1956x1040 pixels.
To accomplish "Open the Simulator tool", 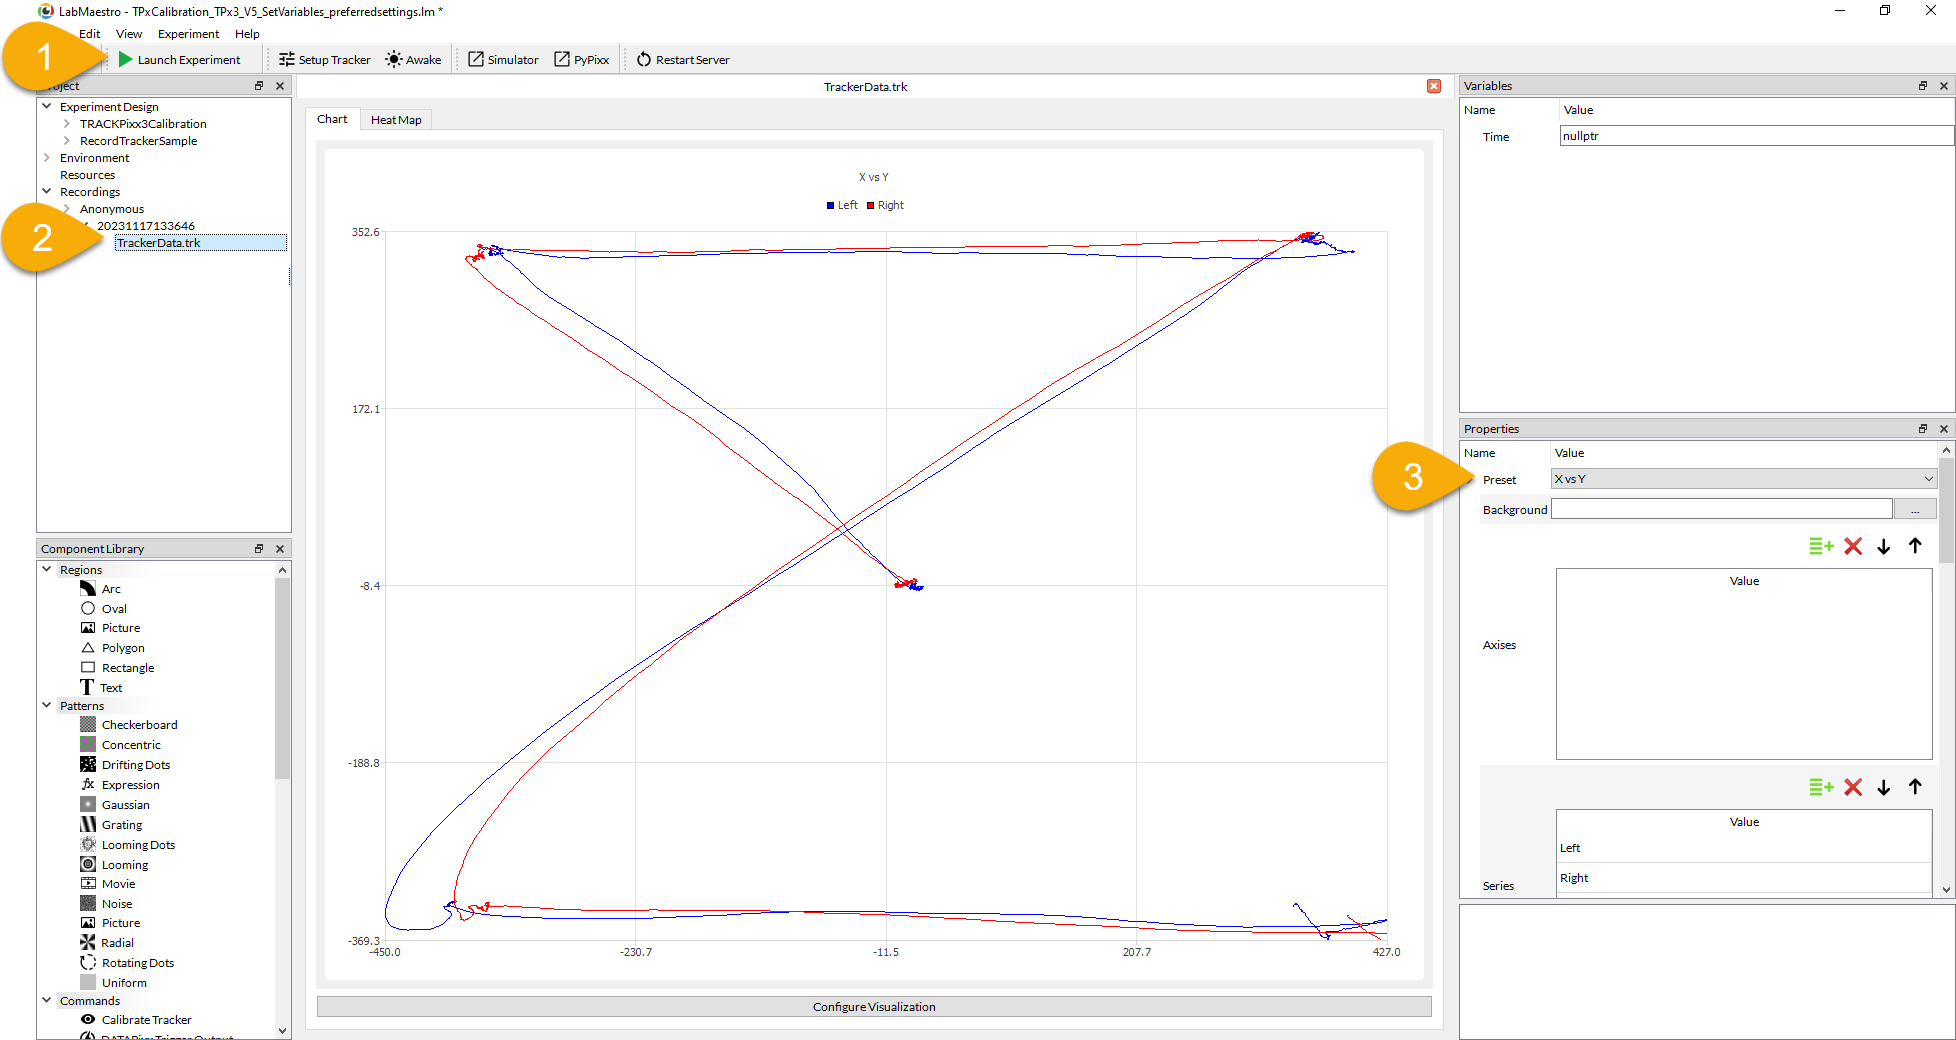I will click(x=503, y=60).
